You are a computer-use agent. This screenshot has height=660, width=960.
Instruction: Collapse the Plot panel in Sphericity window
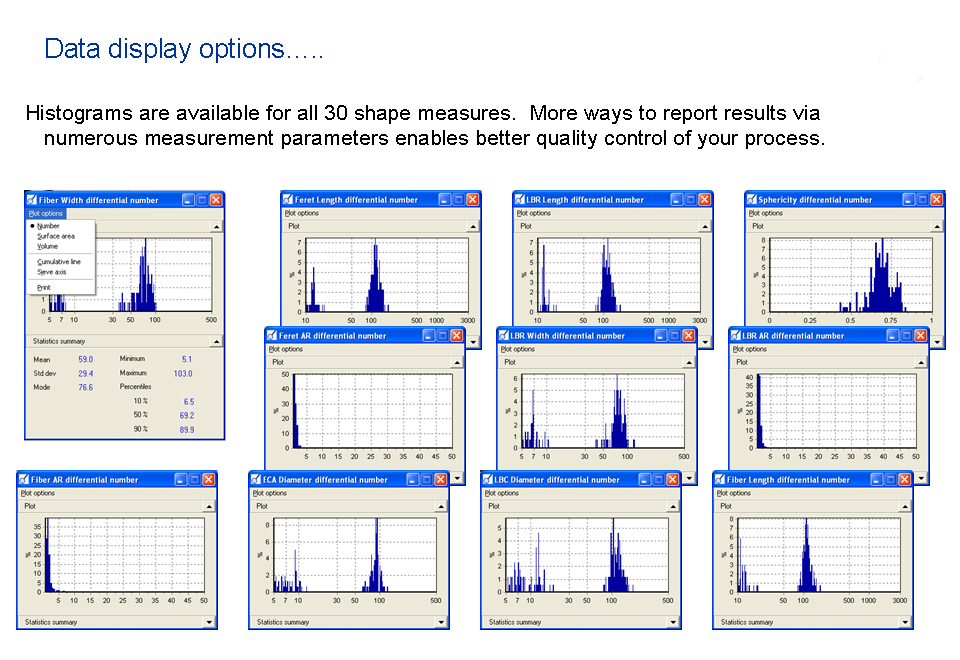936,227
